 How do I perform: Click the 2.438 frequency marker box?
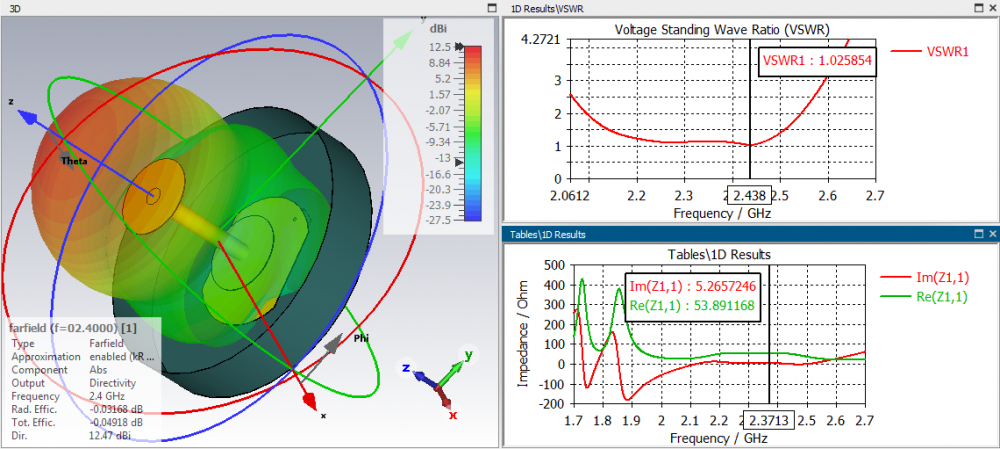[750, 193]
